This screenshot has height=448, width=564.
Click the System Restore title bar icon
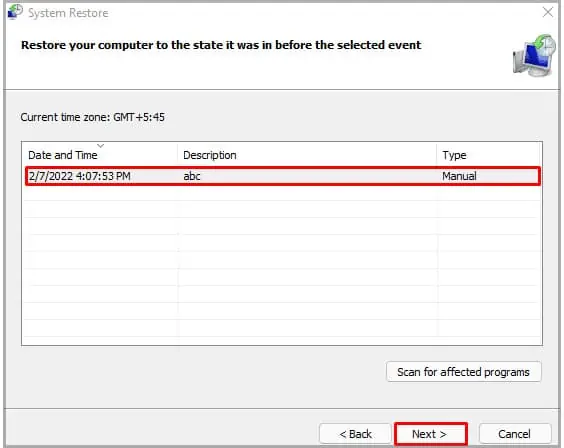15,12
